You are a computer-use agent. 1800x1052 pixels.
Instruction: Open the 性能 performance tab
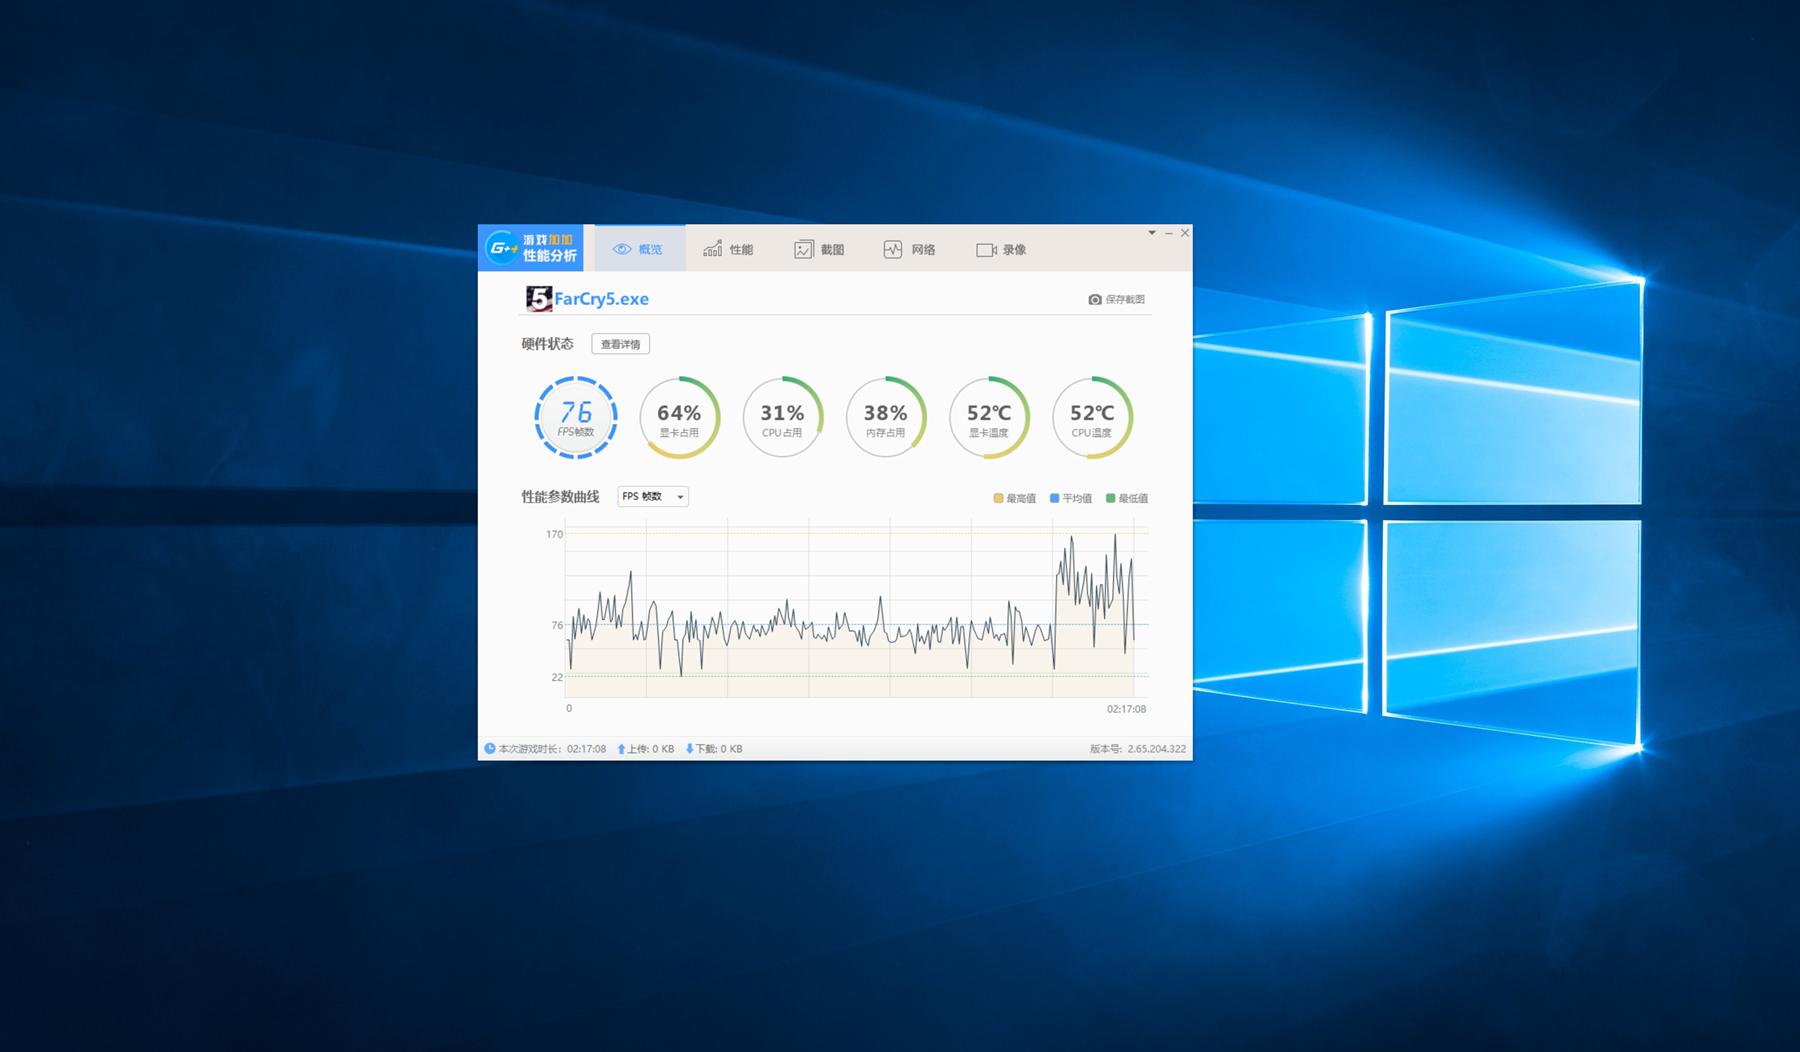(728, 249)
